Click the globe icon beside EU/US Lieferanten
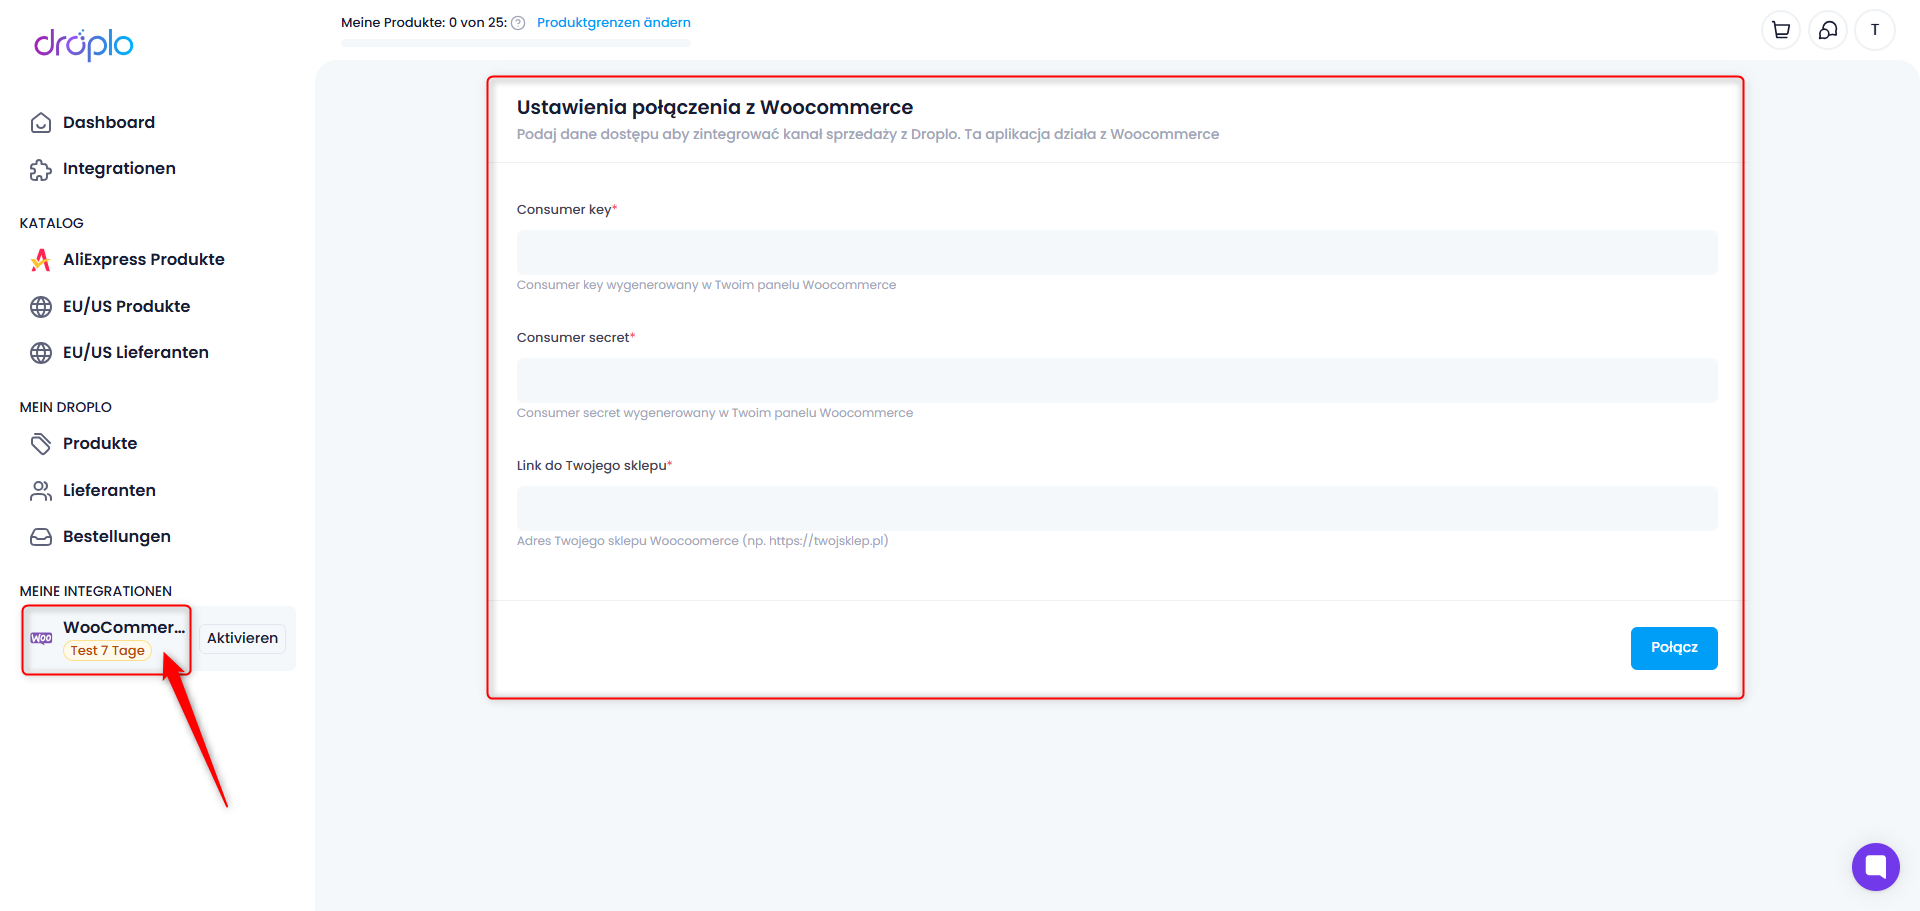 tap(41, 353)
